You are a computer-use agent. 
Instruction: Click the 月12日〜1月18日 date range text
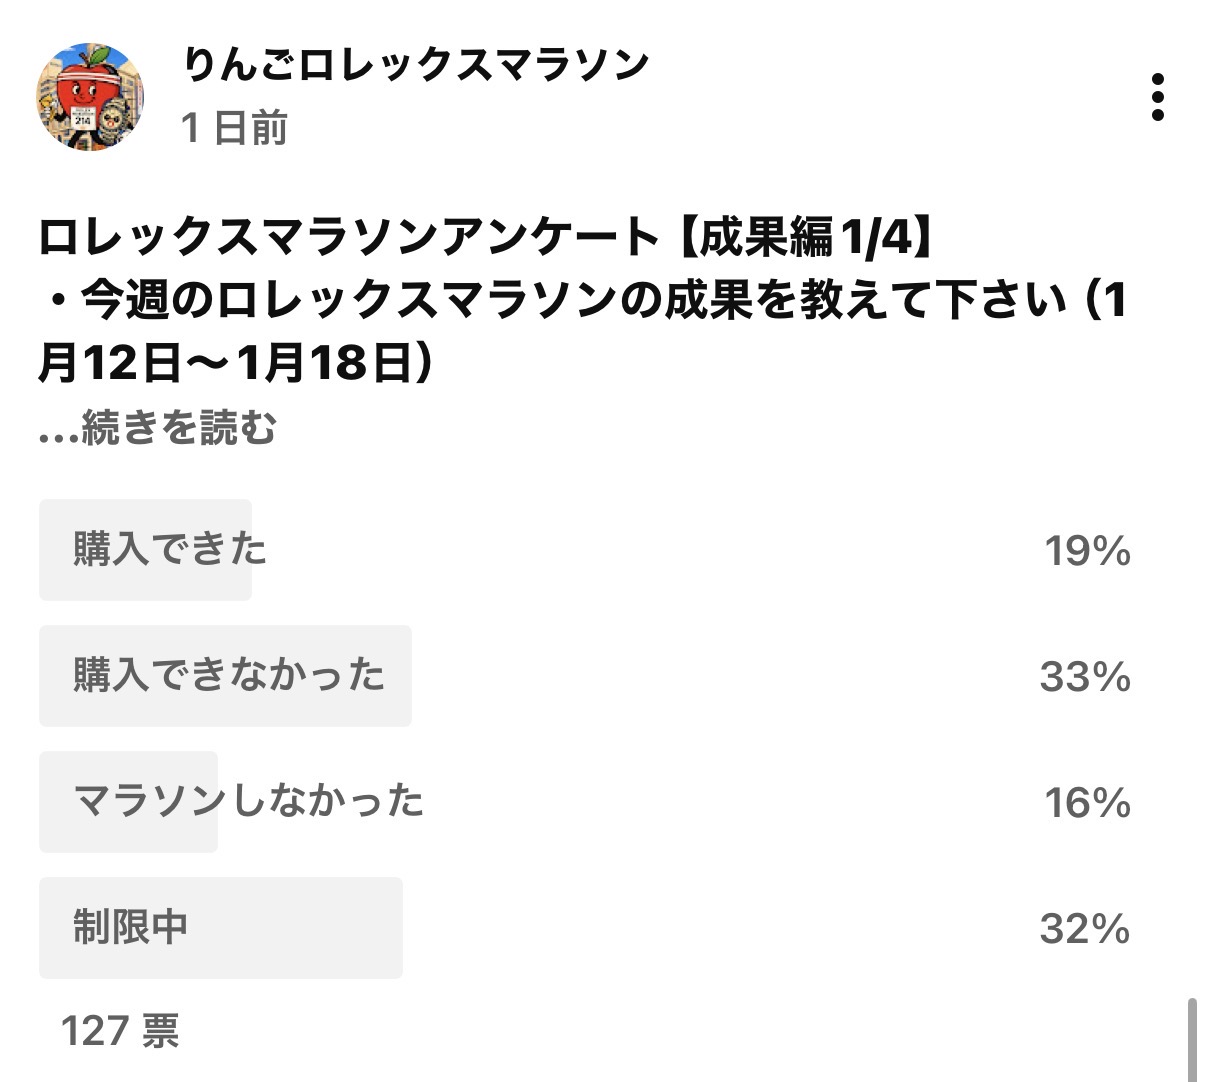(236, 363)
